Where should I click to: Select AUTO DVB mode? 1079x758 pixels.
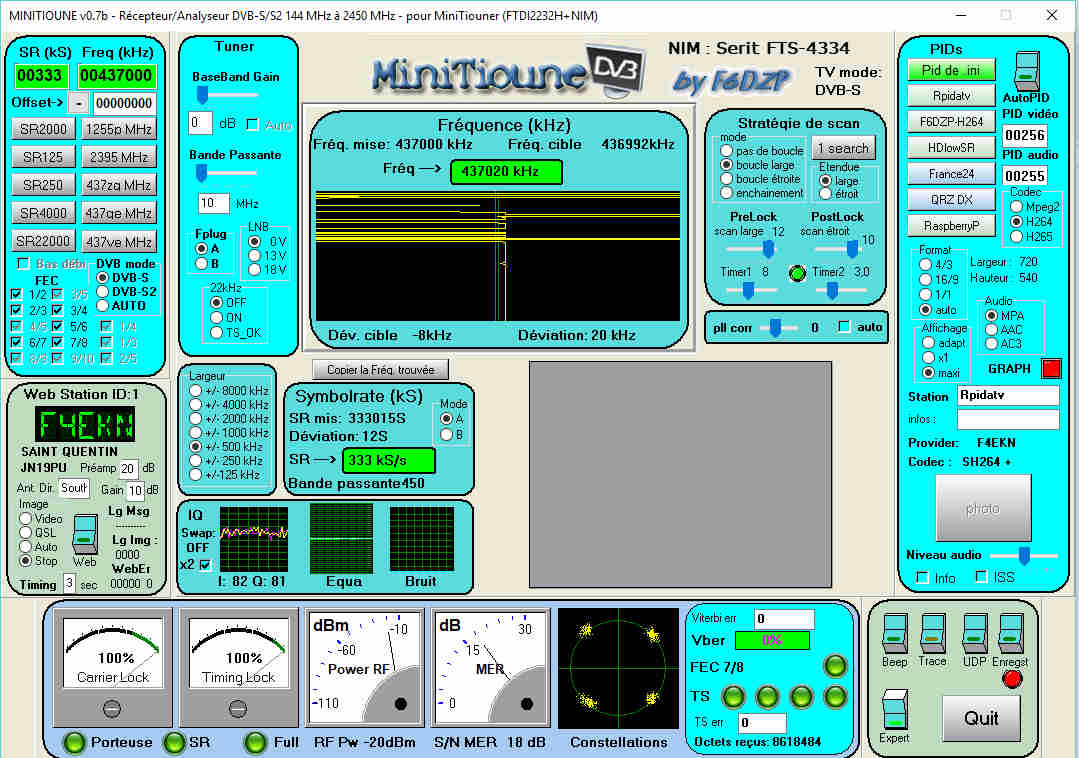[103, 305]
